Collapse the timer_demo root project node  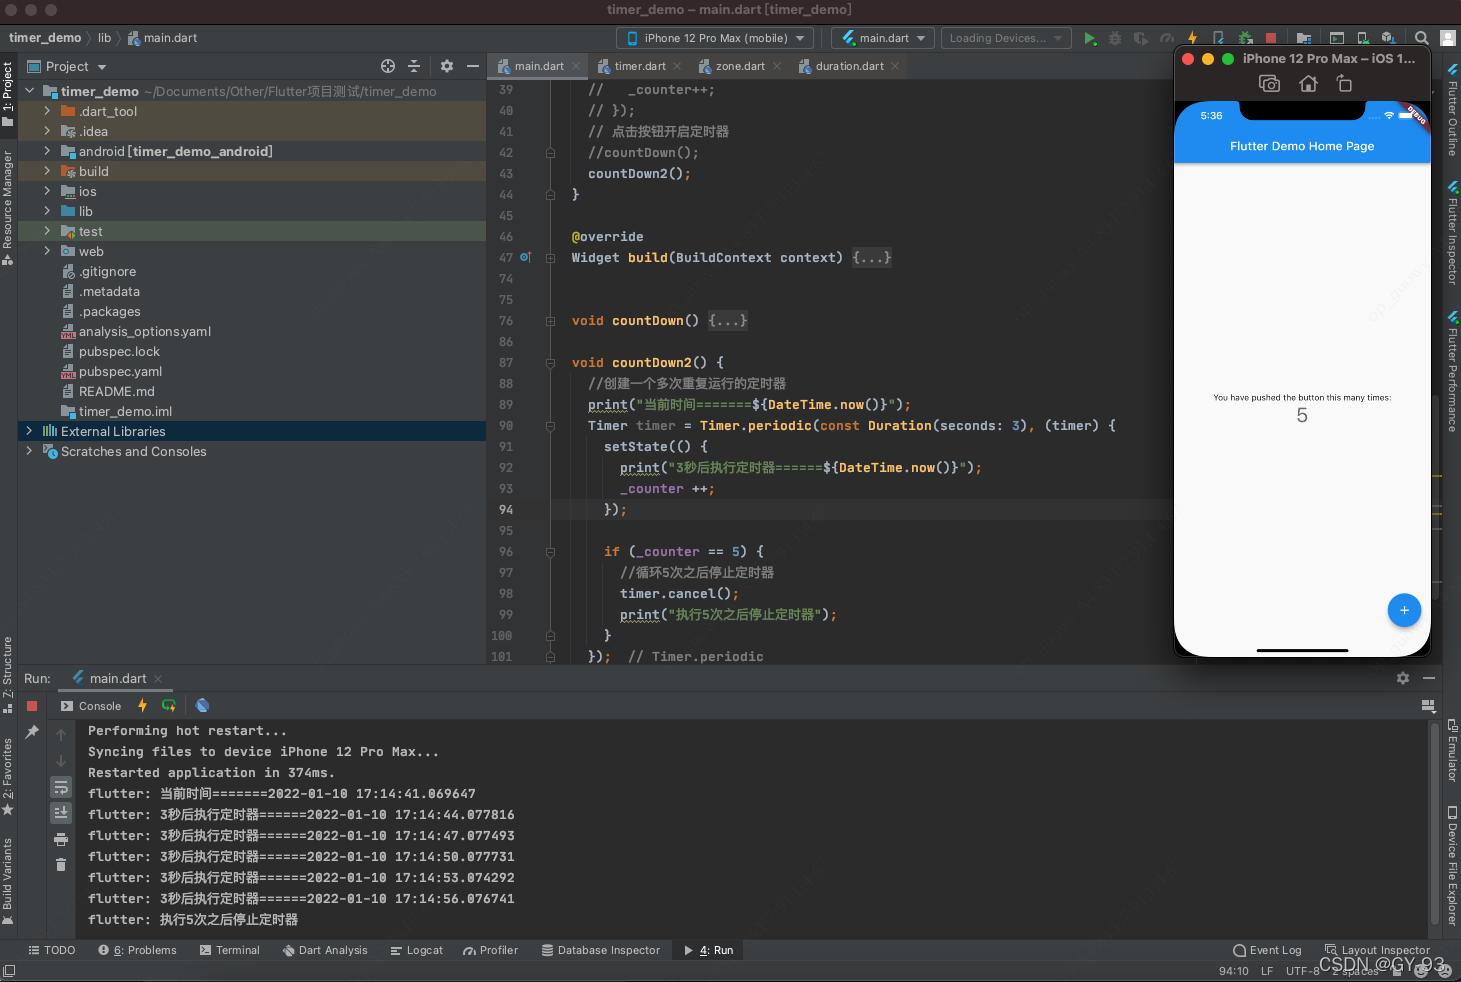29,91
